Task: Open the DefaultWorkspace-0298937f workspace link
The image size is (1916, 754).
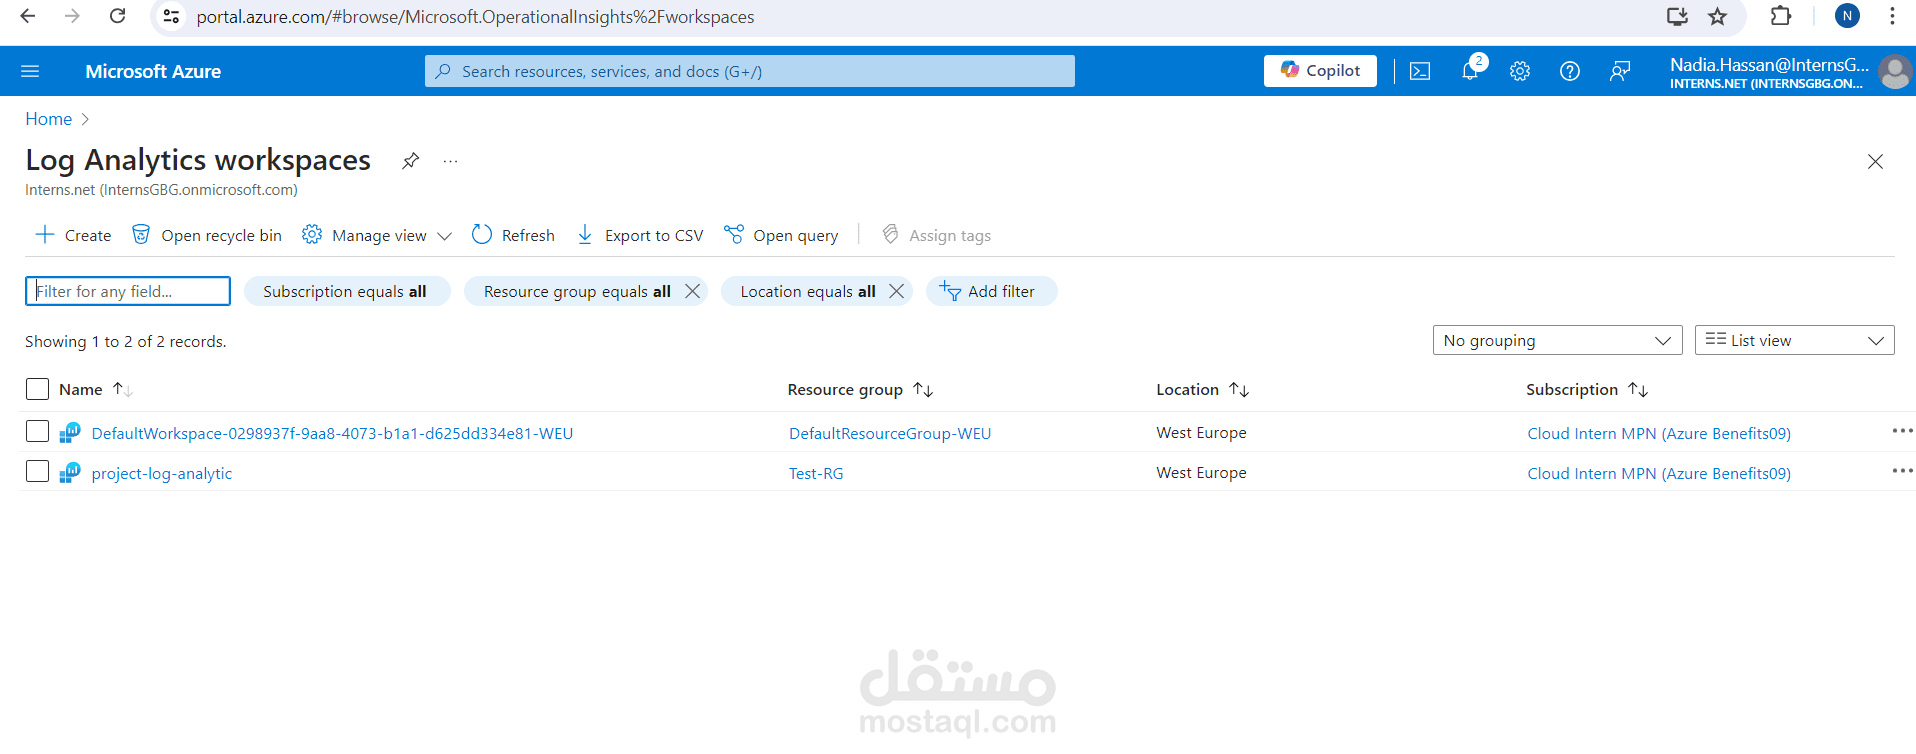Action: click(332, 433)
